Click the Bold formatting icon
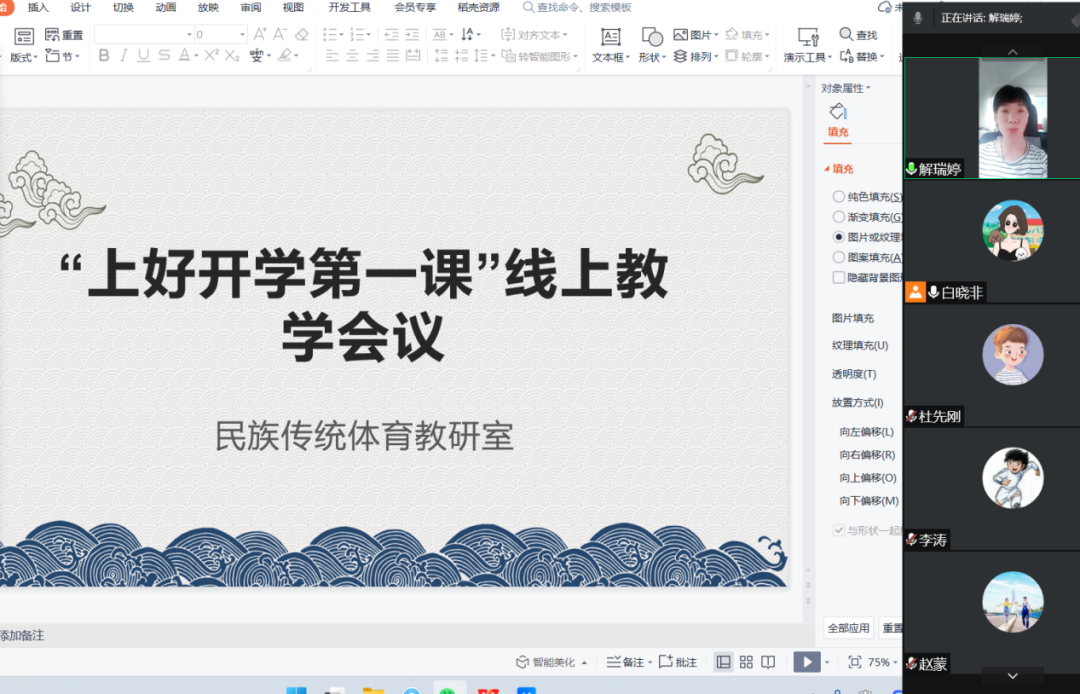1080x694 pixels. click(104, 56)
